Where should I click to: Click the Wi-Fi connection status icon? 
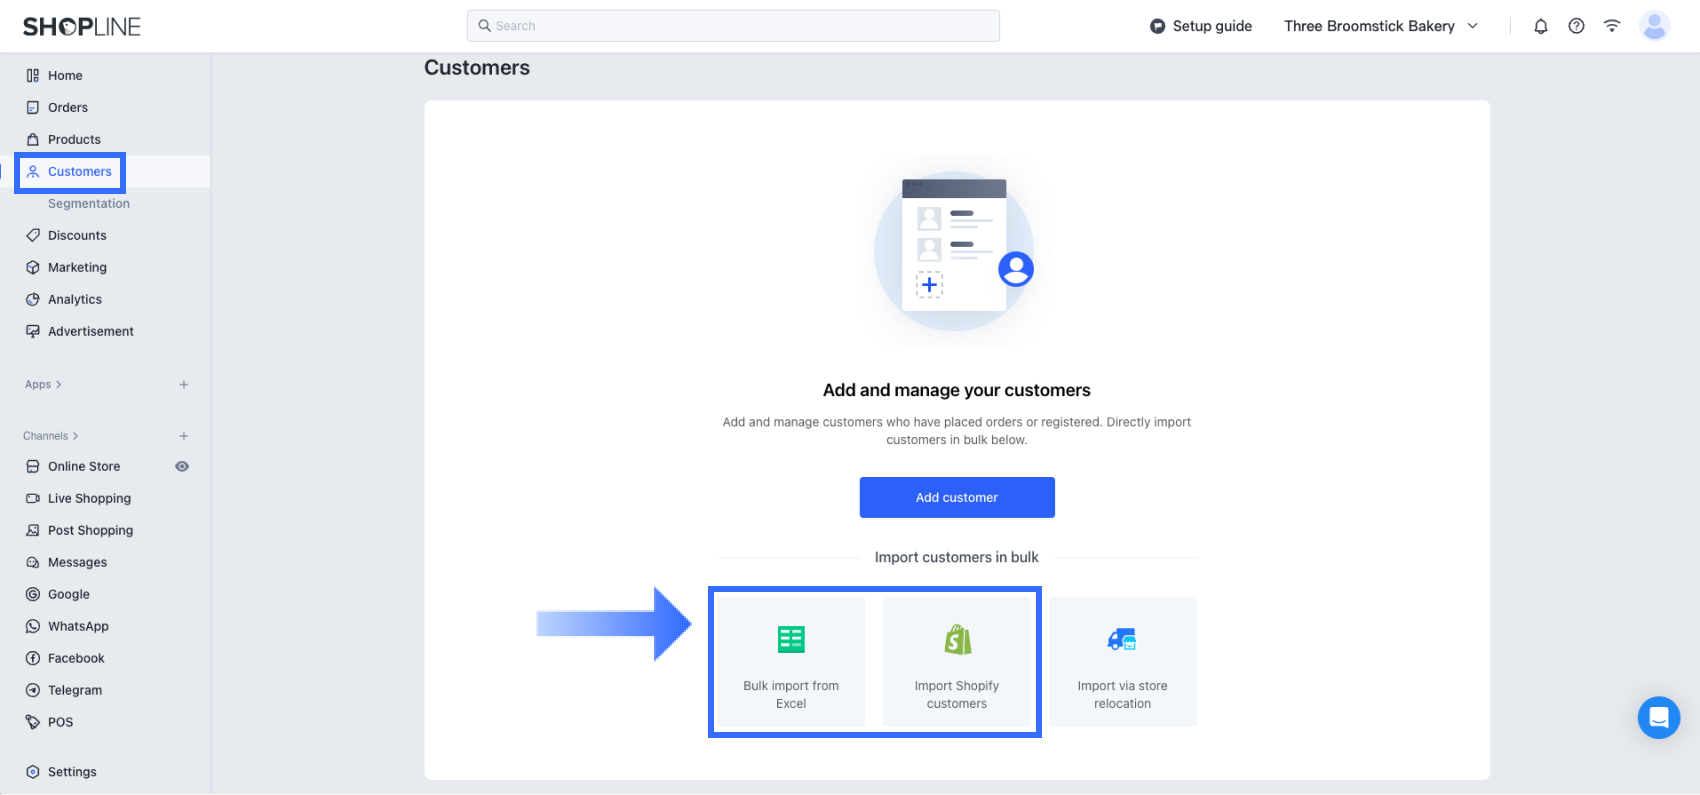point(1612,26)
